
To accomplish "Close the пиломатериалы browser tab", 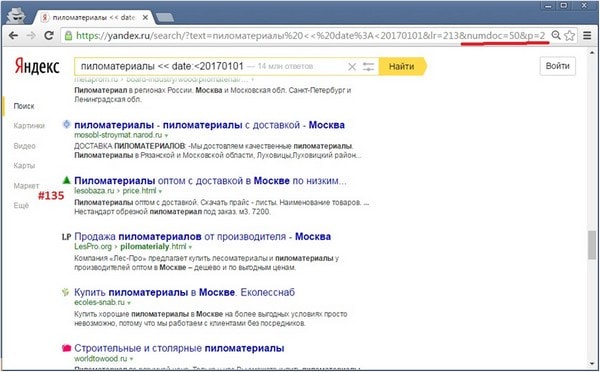I will 145,18.
